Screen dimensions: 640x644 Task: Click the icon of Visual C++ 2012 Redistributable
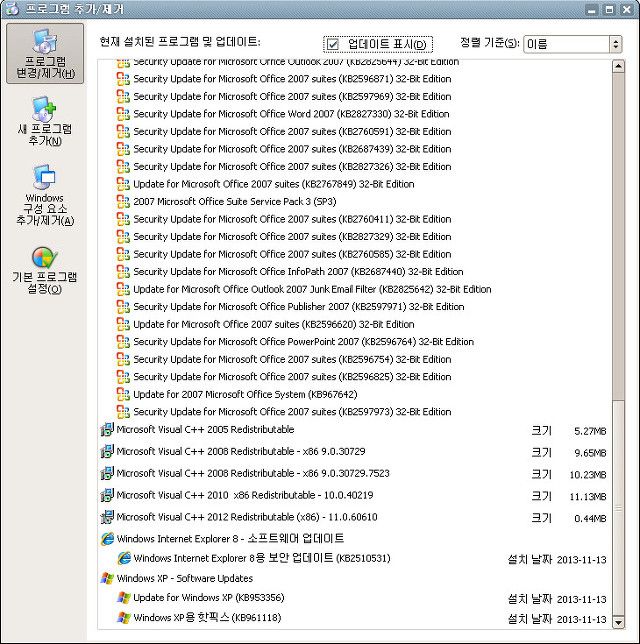pyautogui.click(x=107, y=517)
